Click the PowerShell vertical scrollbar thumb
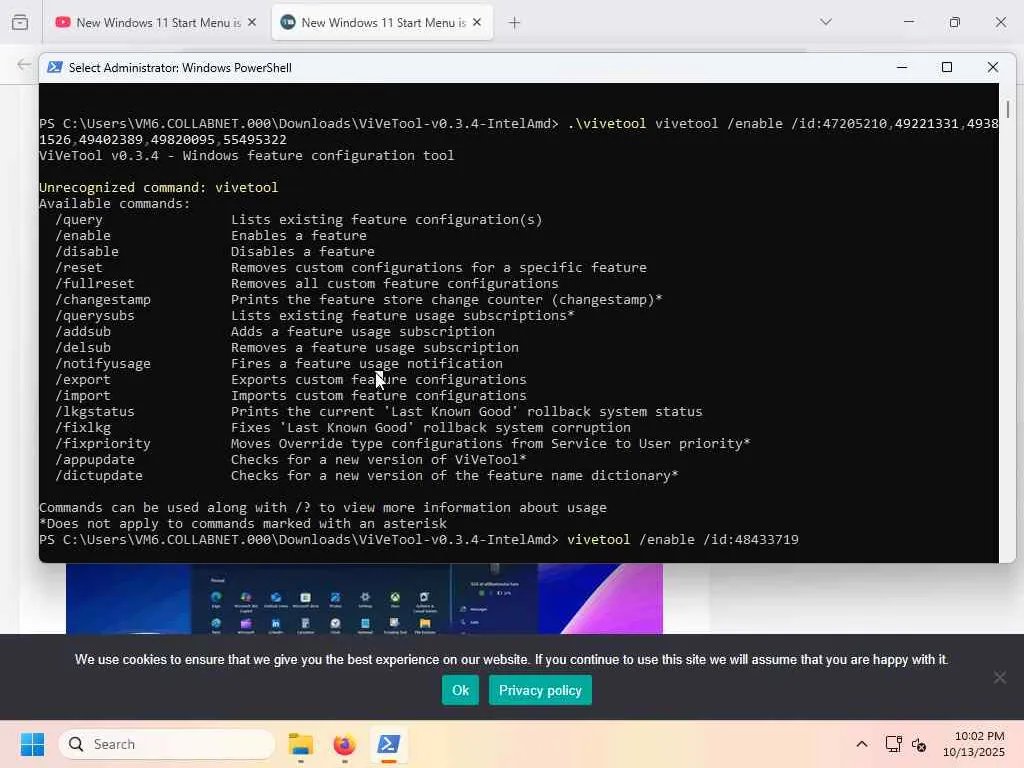The height and width of the screenshot is (768, 1024). click(1008, 109)
